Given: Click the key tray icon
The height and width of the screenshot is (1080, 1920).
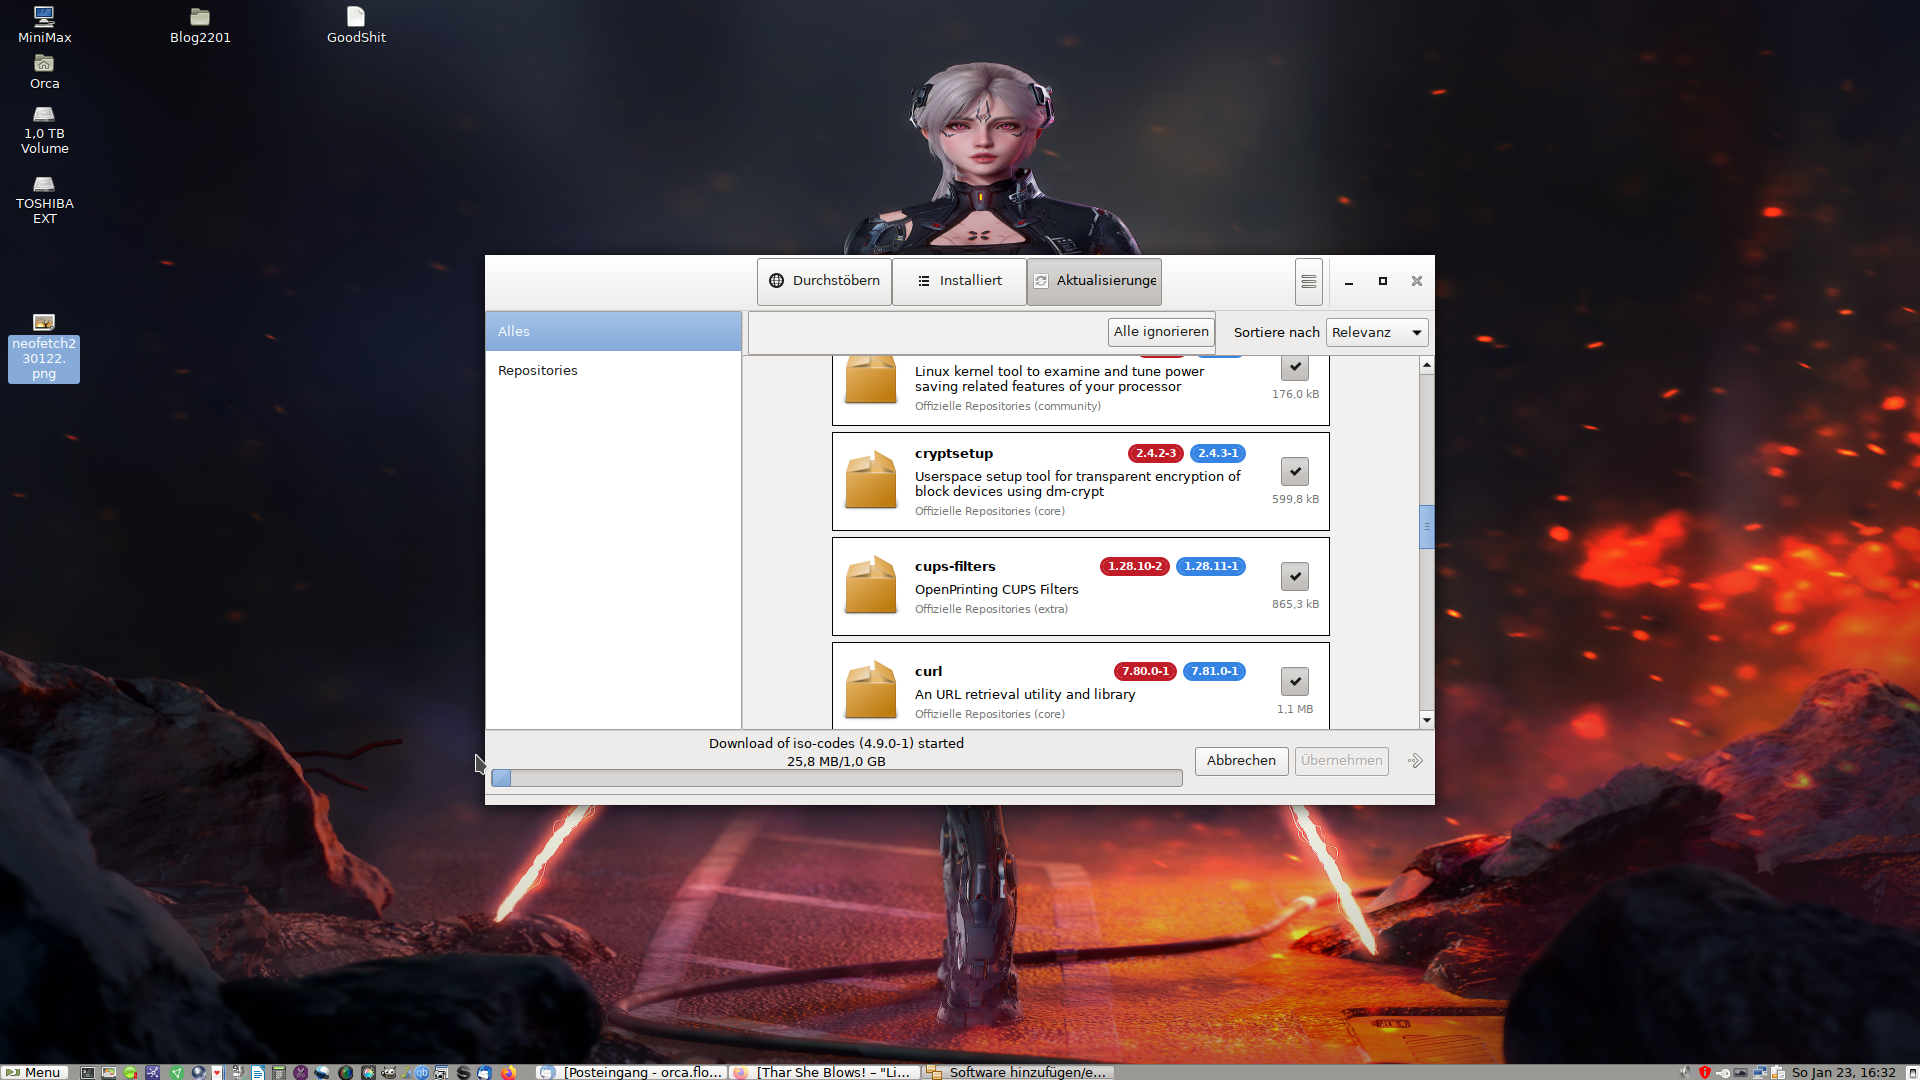Looking at the screenshot, I should (x=1723, y=1073).
